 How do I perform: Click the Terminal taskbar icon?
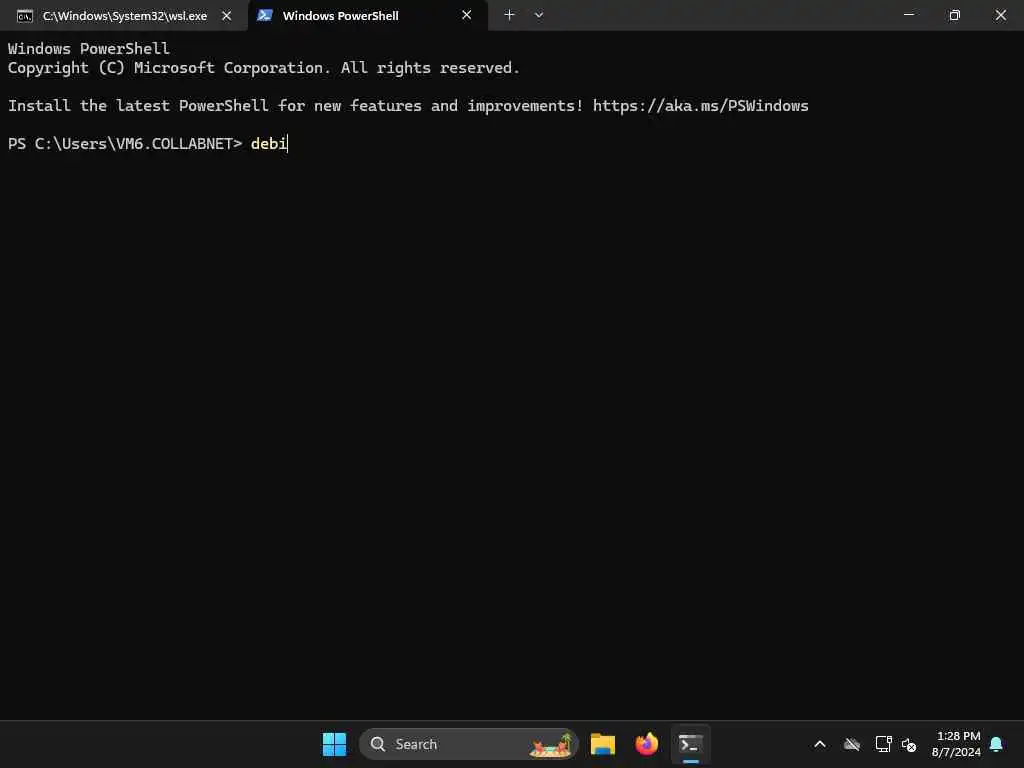(x=690, y=744)
